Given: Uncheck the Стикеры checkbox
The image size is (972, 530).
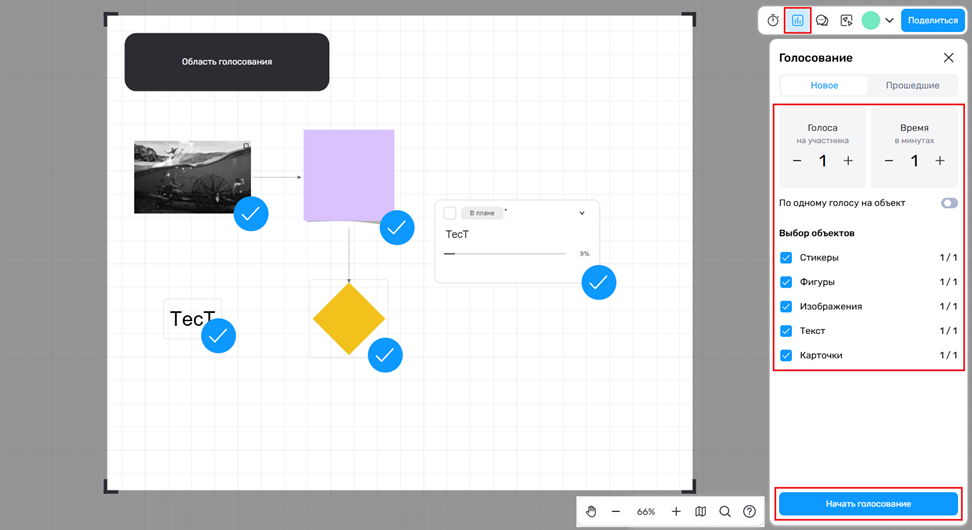Looking at the screenshot, I should click(786, 258).
